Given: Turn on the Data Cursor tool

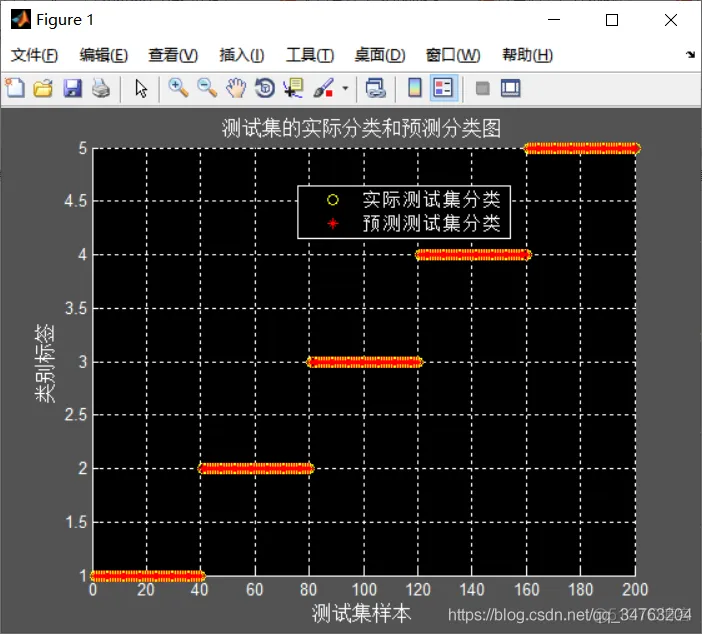Looking at the screenshot, I should click(x=294, y=88).
